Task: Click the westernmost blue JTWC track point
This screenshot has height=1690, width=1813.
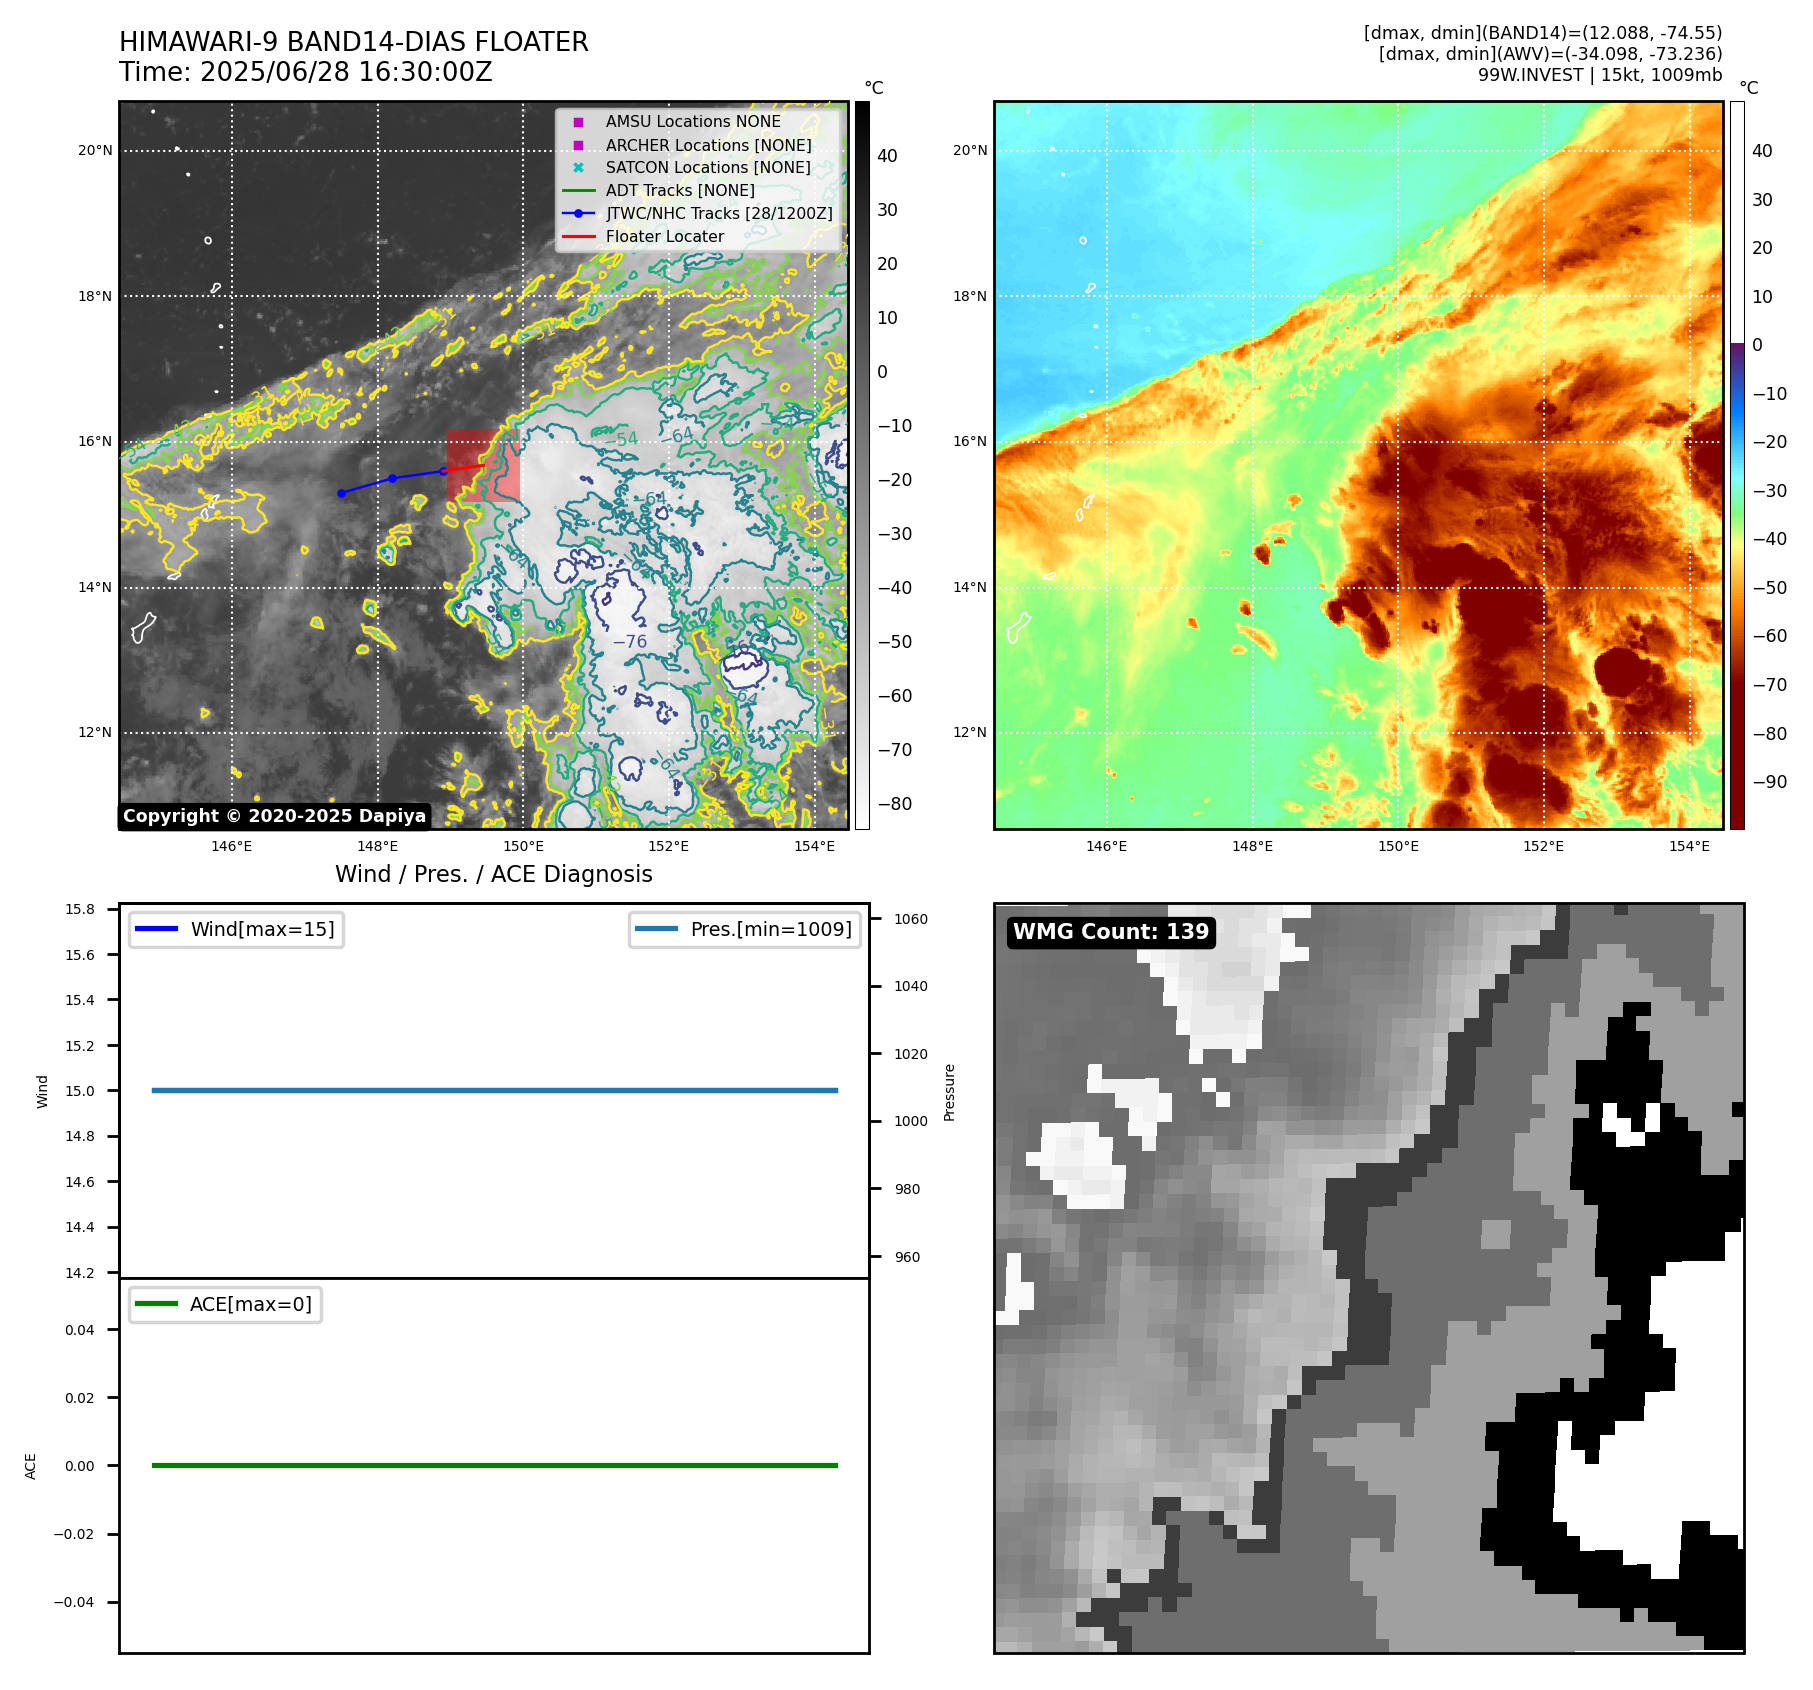Action: tap(342, 493)
